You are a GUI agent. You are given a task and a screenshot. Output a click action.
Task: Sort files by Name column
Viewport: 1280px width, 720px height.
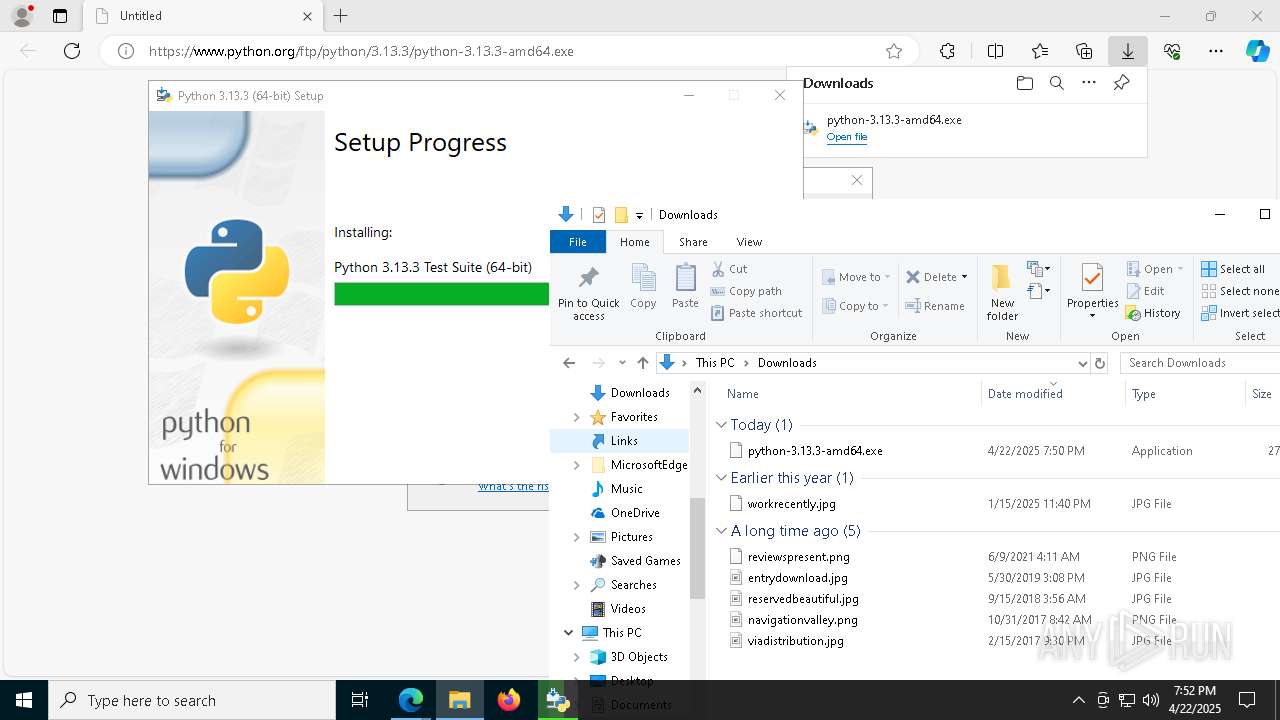point(742,394)
